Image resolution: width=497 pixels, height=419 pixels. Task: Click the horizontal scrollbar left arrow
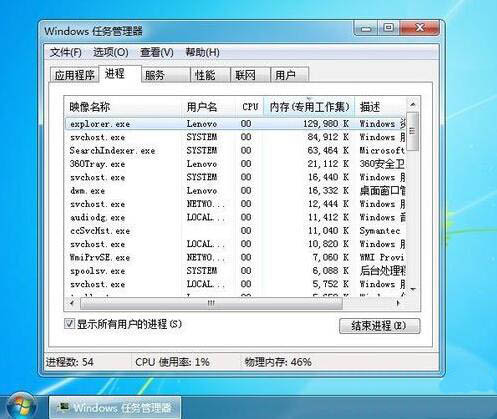click(x=72, y=303)
